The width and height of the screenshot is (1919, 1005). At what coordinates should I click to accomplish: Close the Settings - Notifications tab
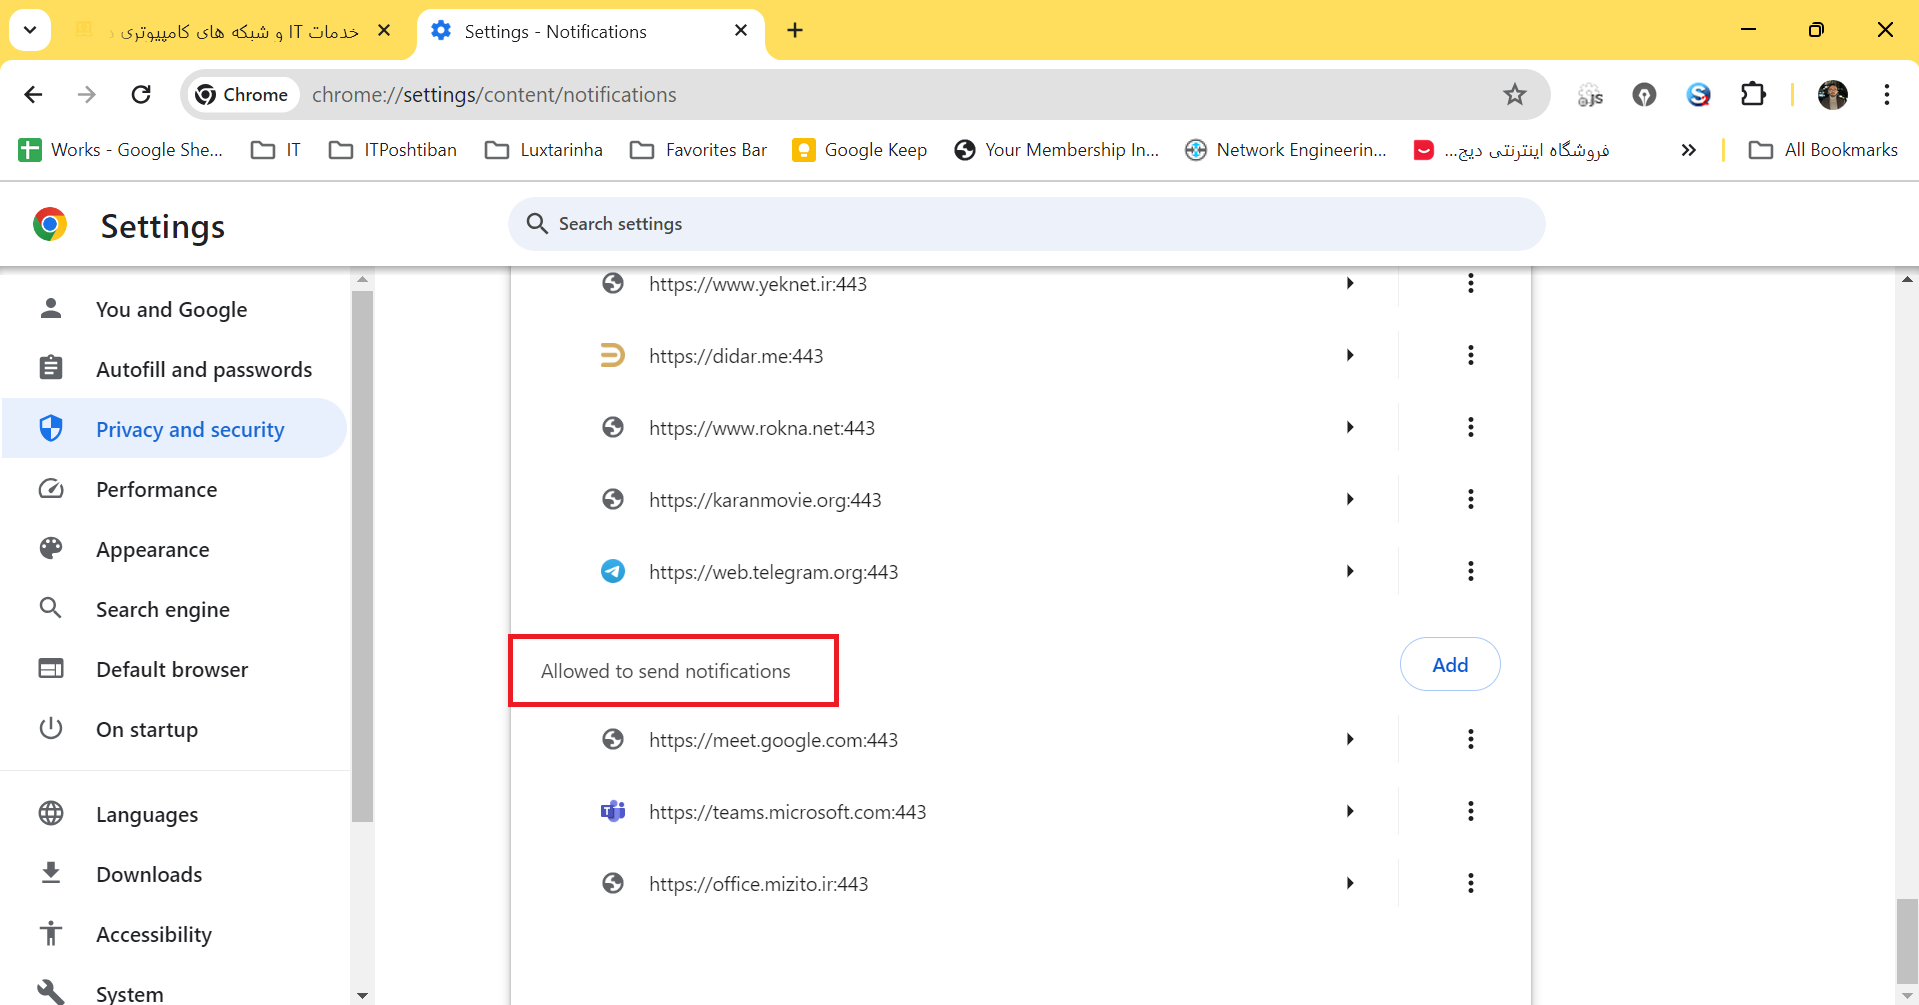click(741, 31)
